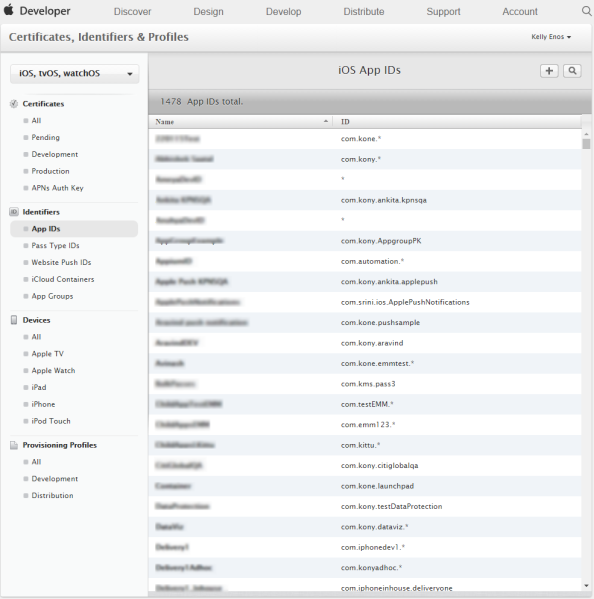The width and height of the screenshot is (594, 599).
Task: Select APNs Auth Key
Action: tap(57, 188)
